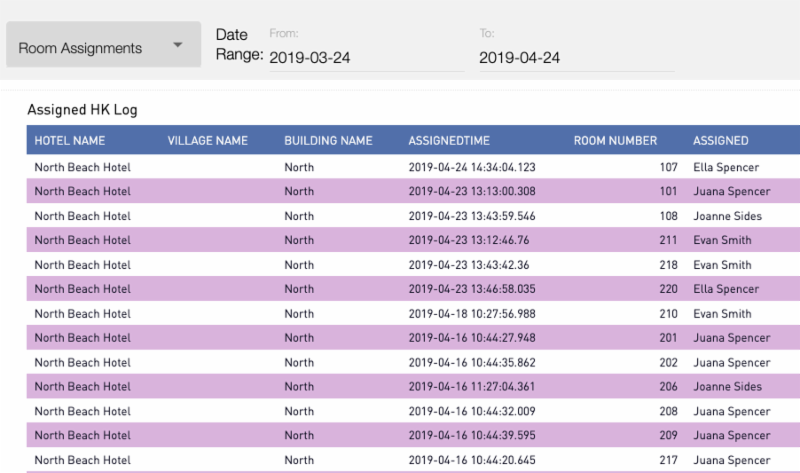Screen dimensions: 800x473
Task: Sort by Building Name column header
Action: click(x=328, y=141)
